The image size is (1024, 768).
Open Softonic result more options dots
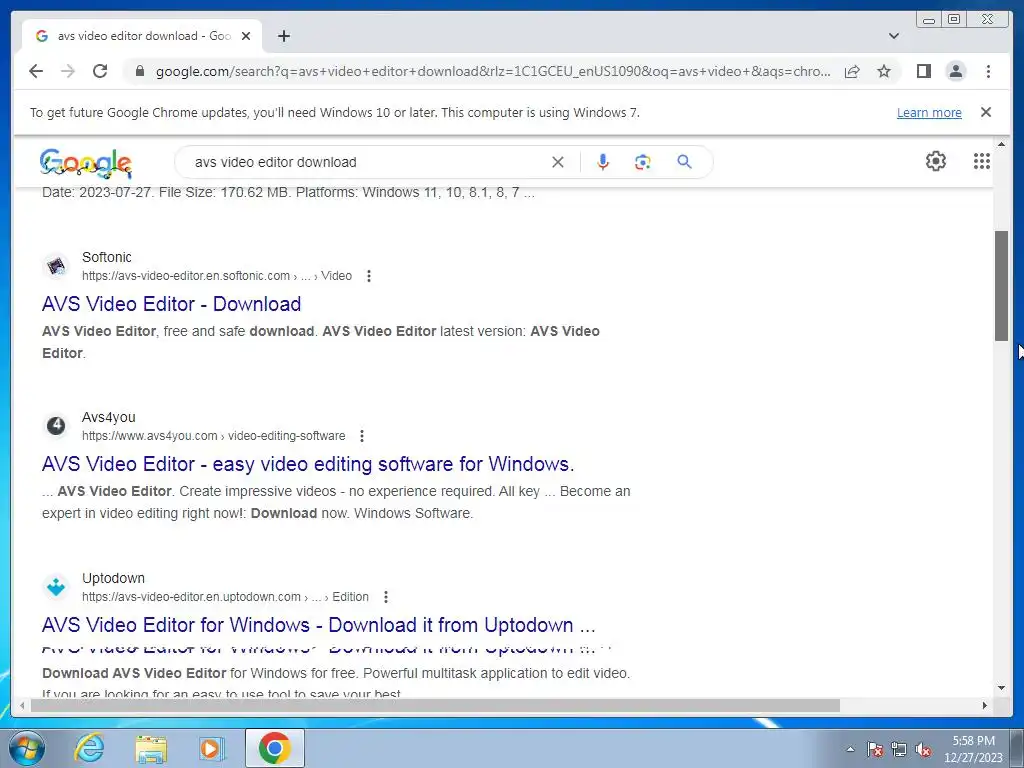click(369, 276)
